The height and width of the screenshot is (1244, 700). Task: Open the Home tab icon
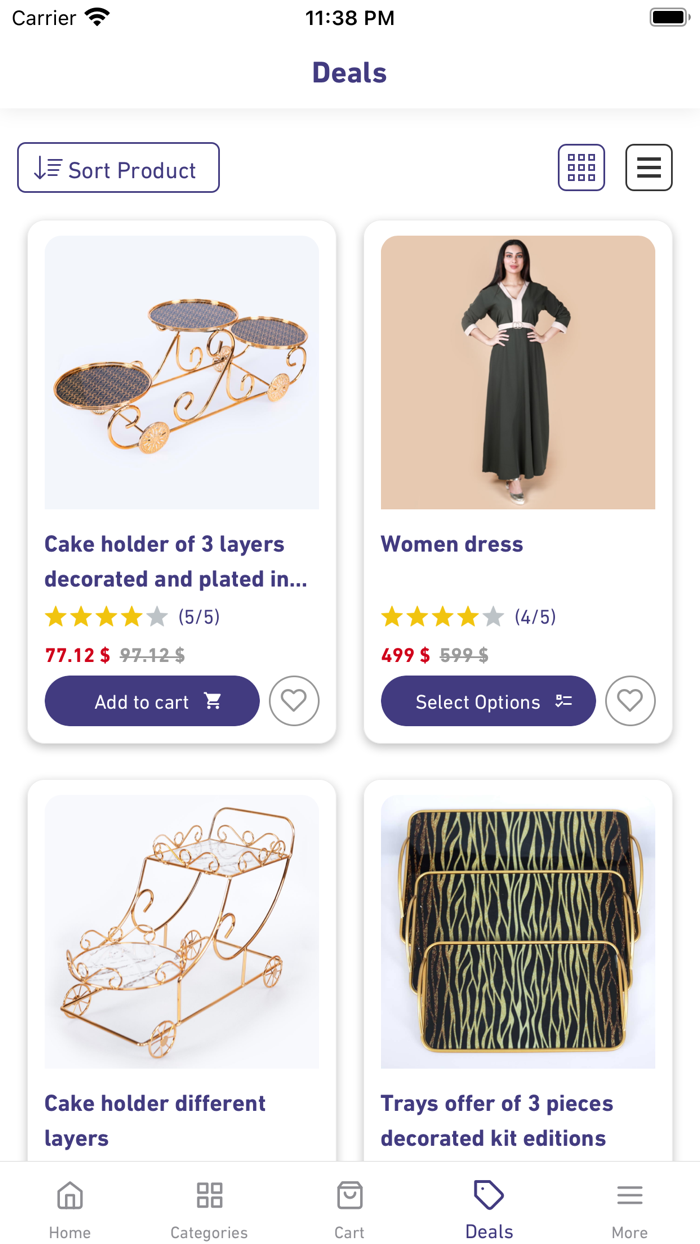[69, 1194]
